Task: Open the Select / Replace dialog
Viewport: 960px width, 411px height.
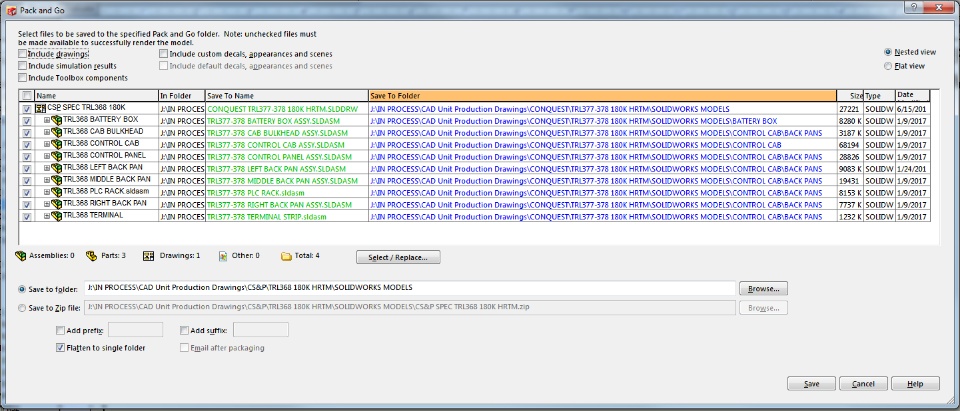Action: click(x=398, y=257)
